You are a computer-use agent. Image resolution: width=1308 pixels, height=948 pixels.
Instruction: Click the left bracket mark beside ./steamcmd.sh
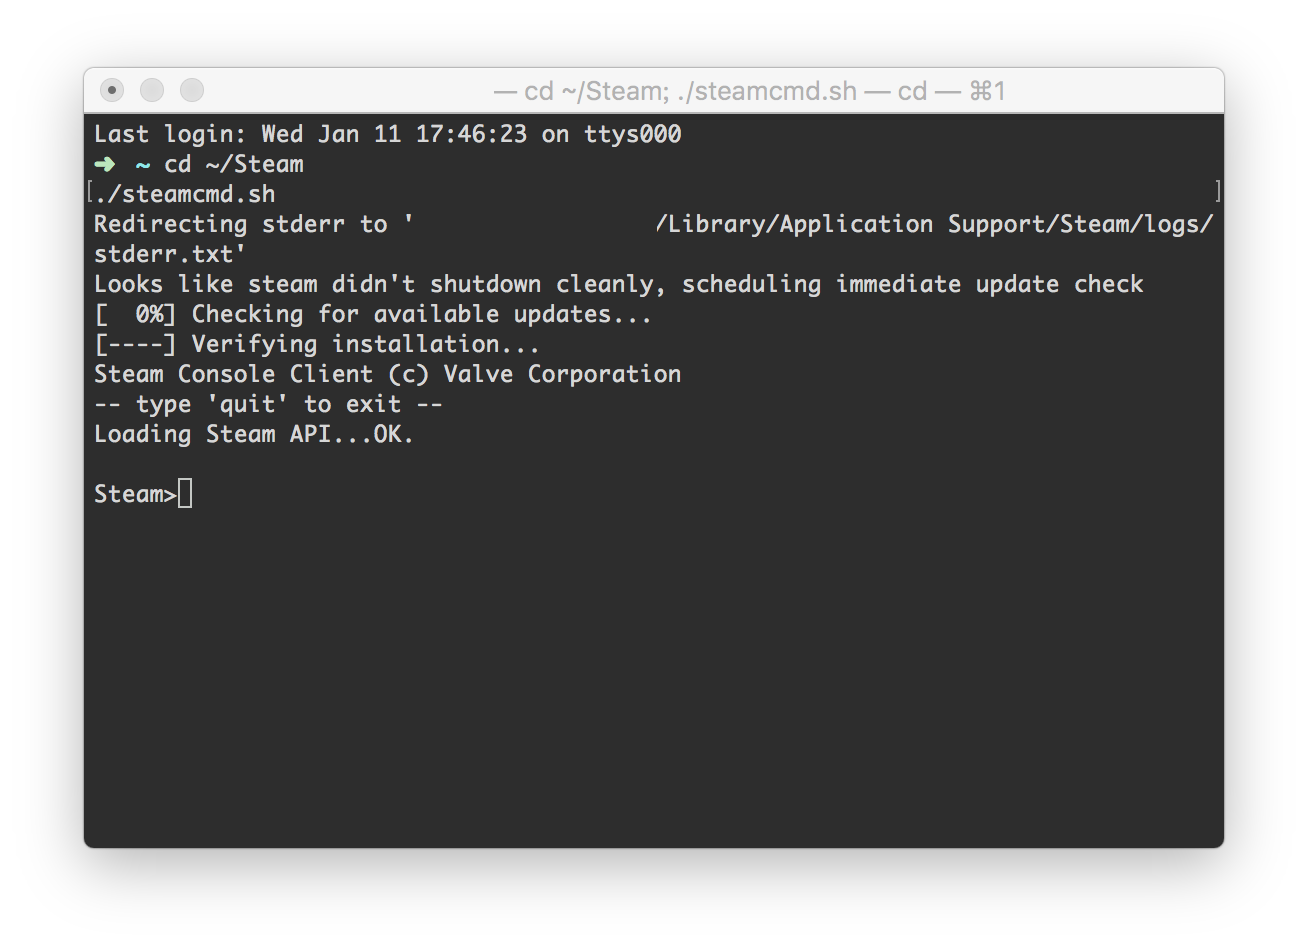(x=90, y=191)
